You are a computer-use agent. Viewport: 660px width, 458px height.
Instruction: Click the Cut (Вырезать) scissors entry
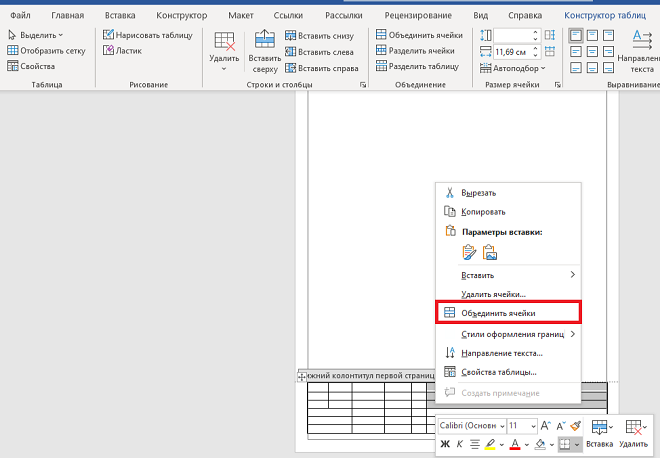[x=478, y=192]
